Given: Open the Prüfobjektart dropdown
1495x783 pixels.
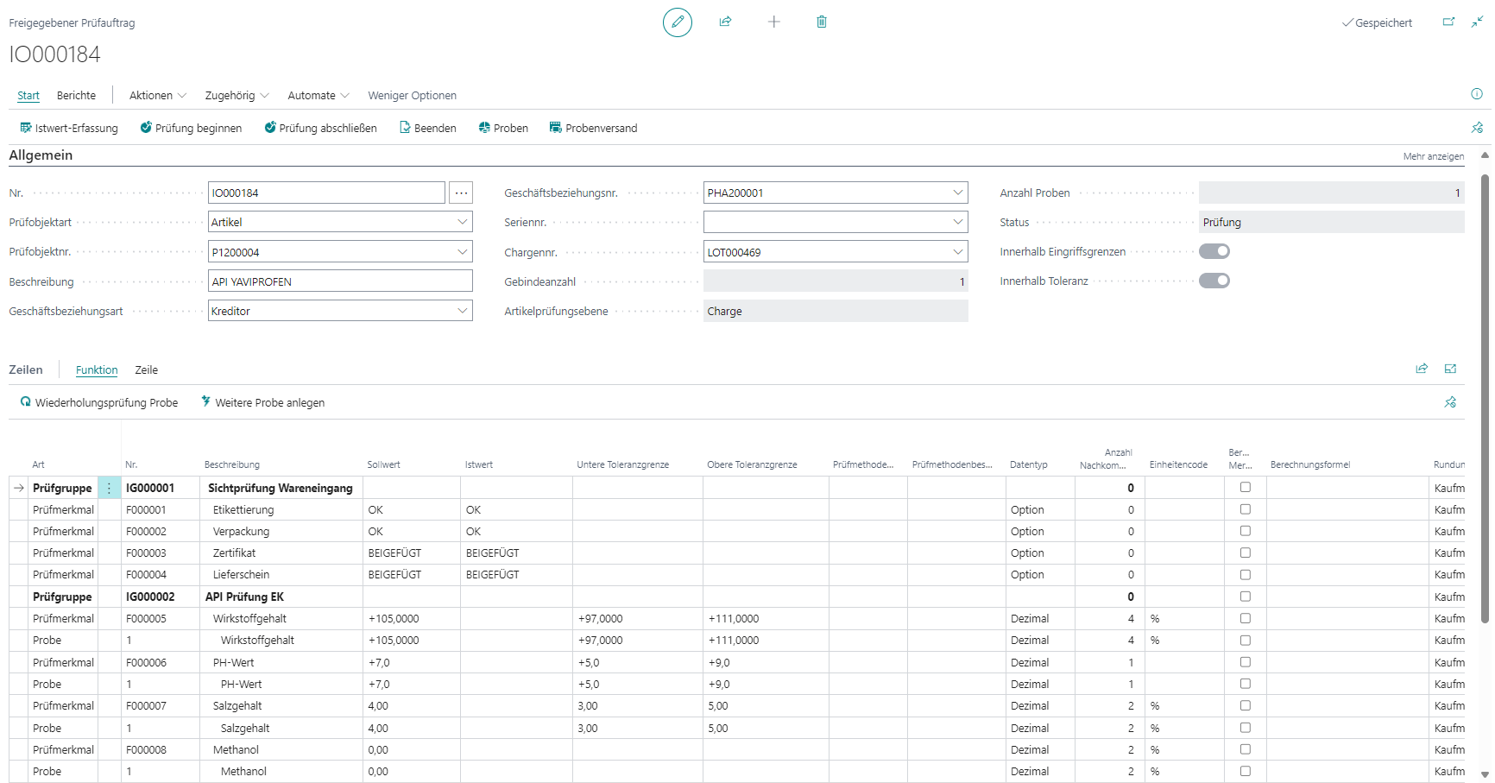Looking at the screenshot, I should (463, 221).
